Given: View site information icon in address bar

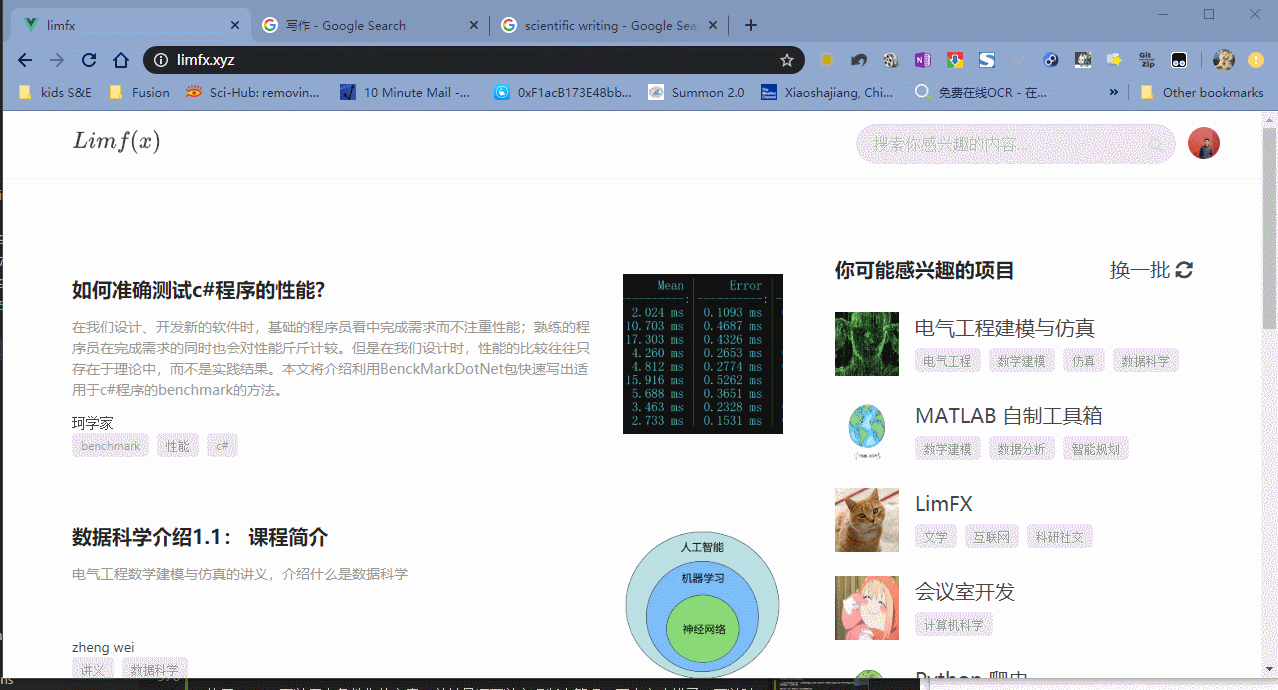Looking at the screenshot, I should (161, 60).
